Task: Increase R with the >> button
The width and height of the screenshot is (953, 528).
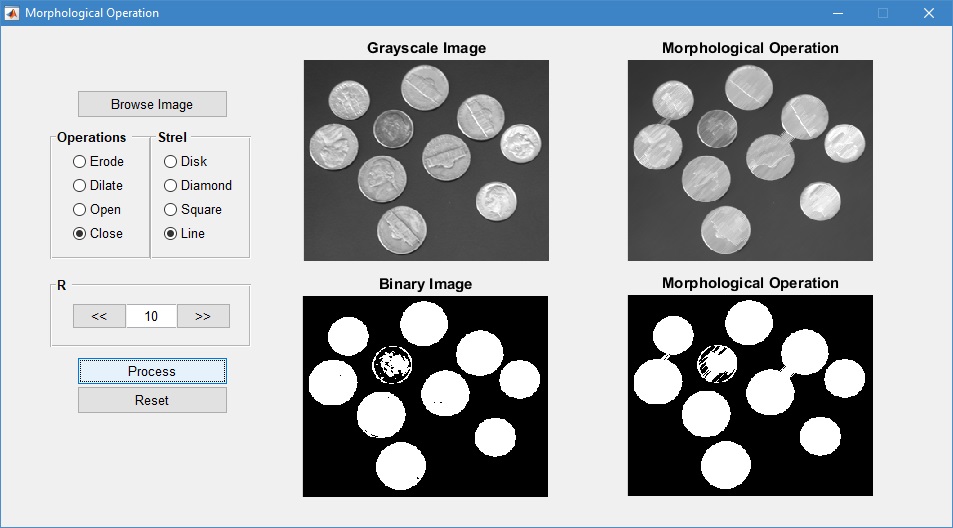Action: (x=203, y=316)
